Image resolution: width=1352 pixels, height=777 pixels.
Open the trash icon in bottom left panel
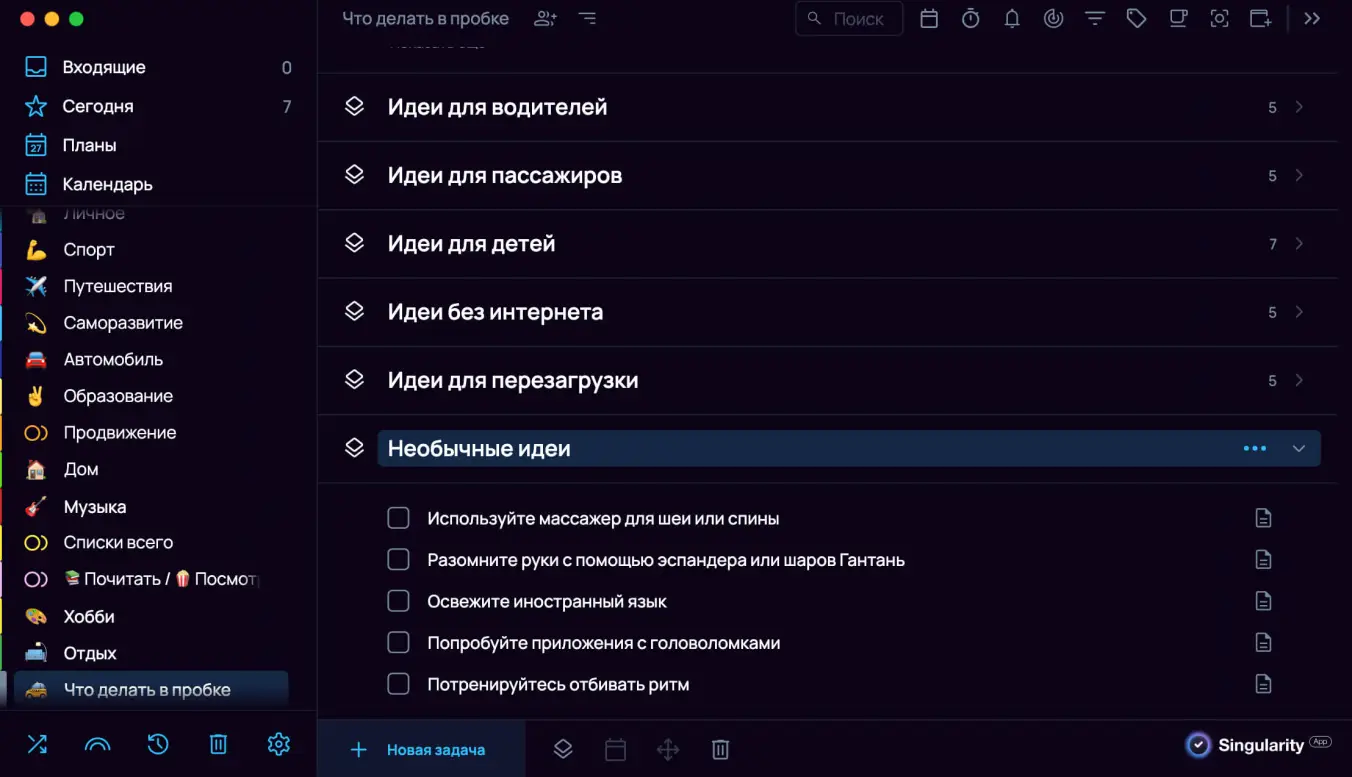pos(218,744)
